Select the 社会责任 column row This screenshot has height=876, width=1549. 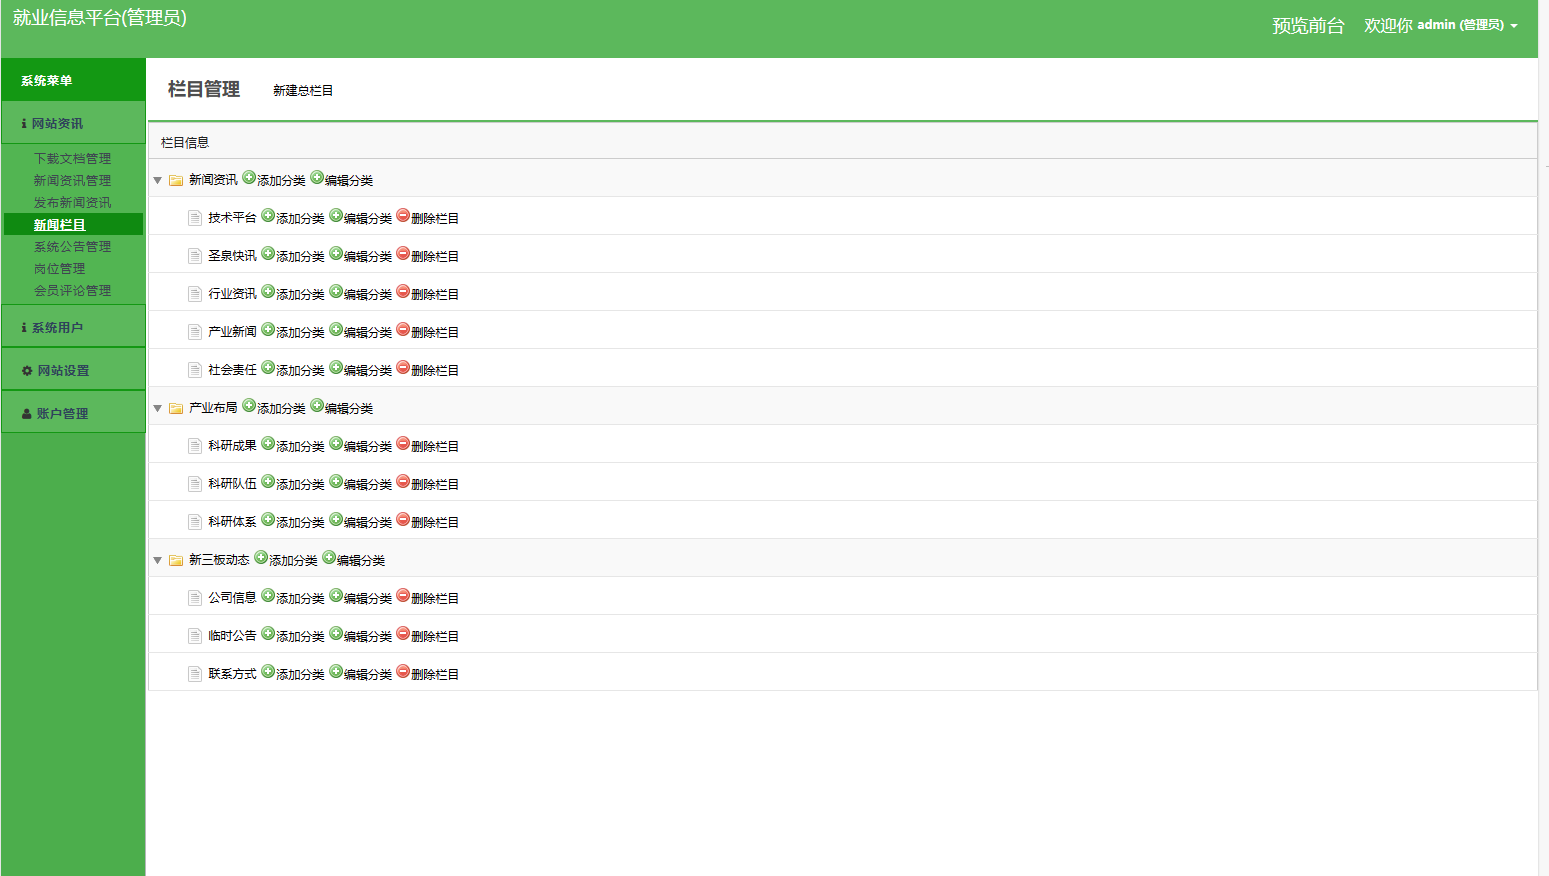pos(232,370)
